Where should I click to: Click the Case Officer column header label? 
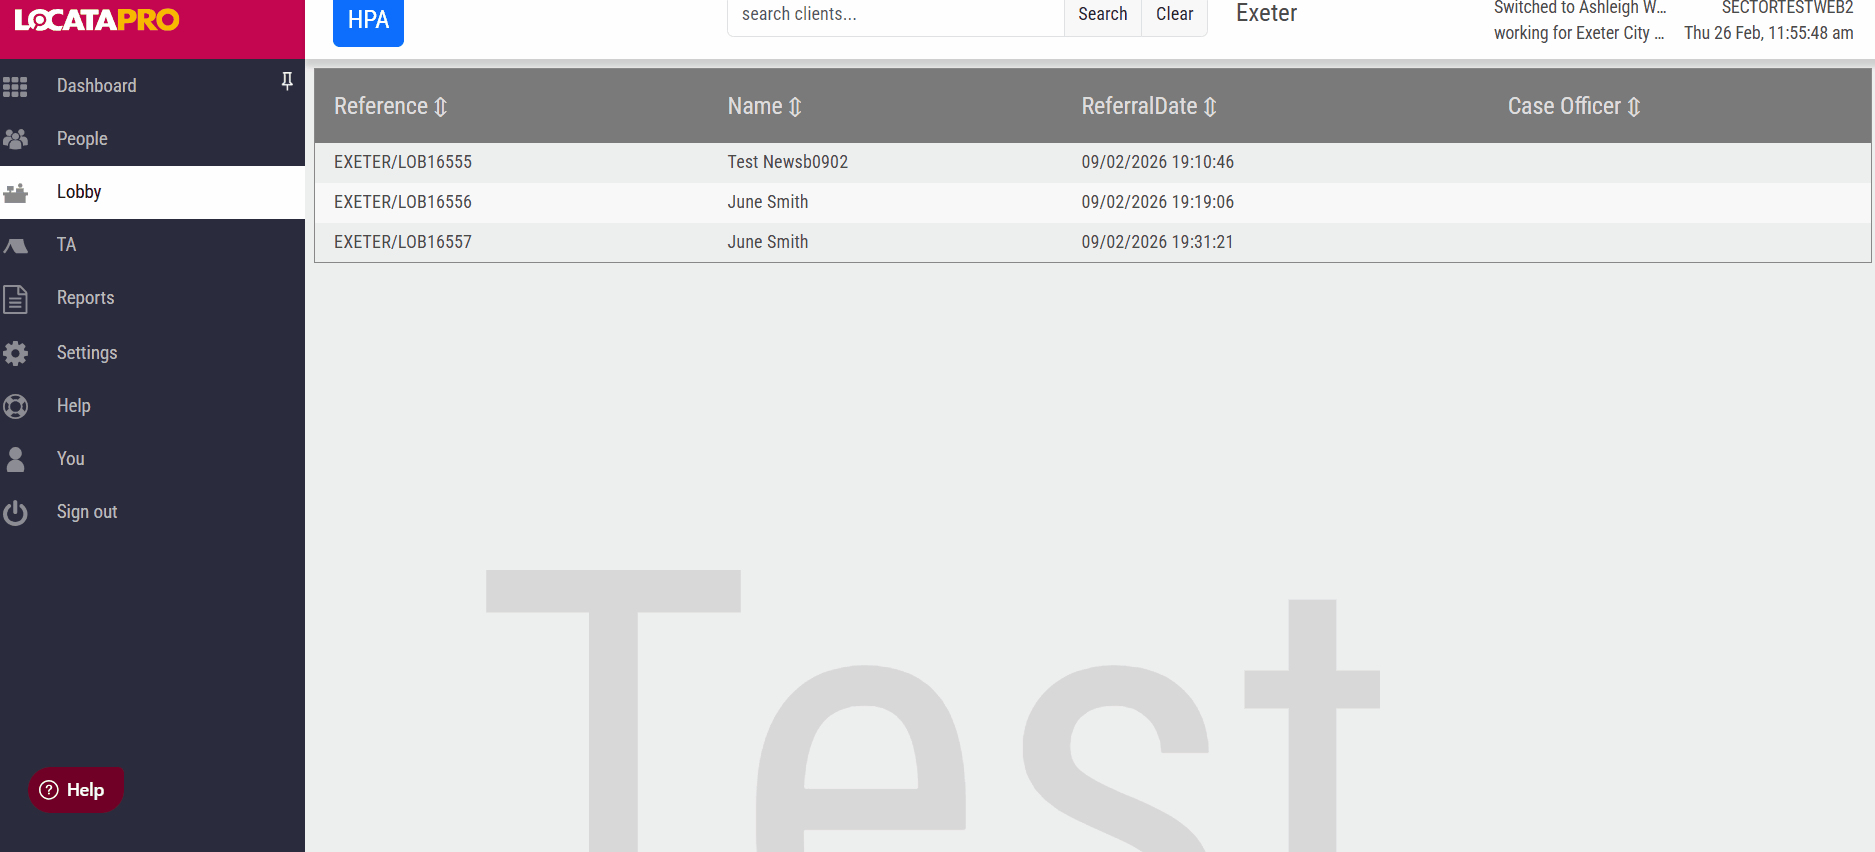[1564, 107]
